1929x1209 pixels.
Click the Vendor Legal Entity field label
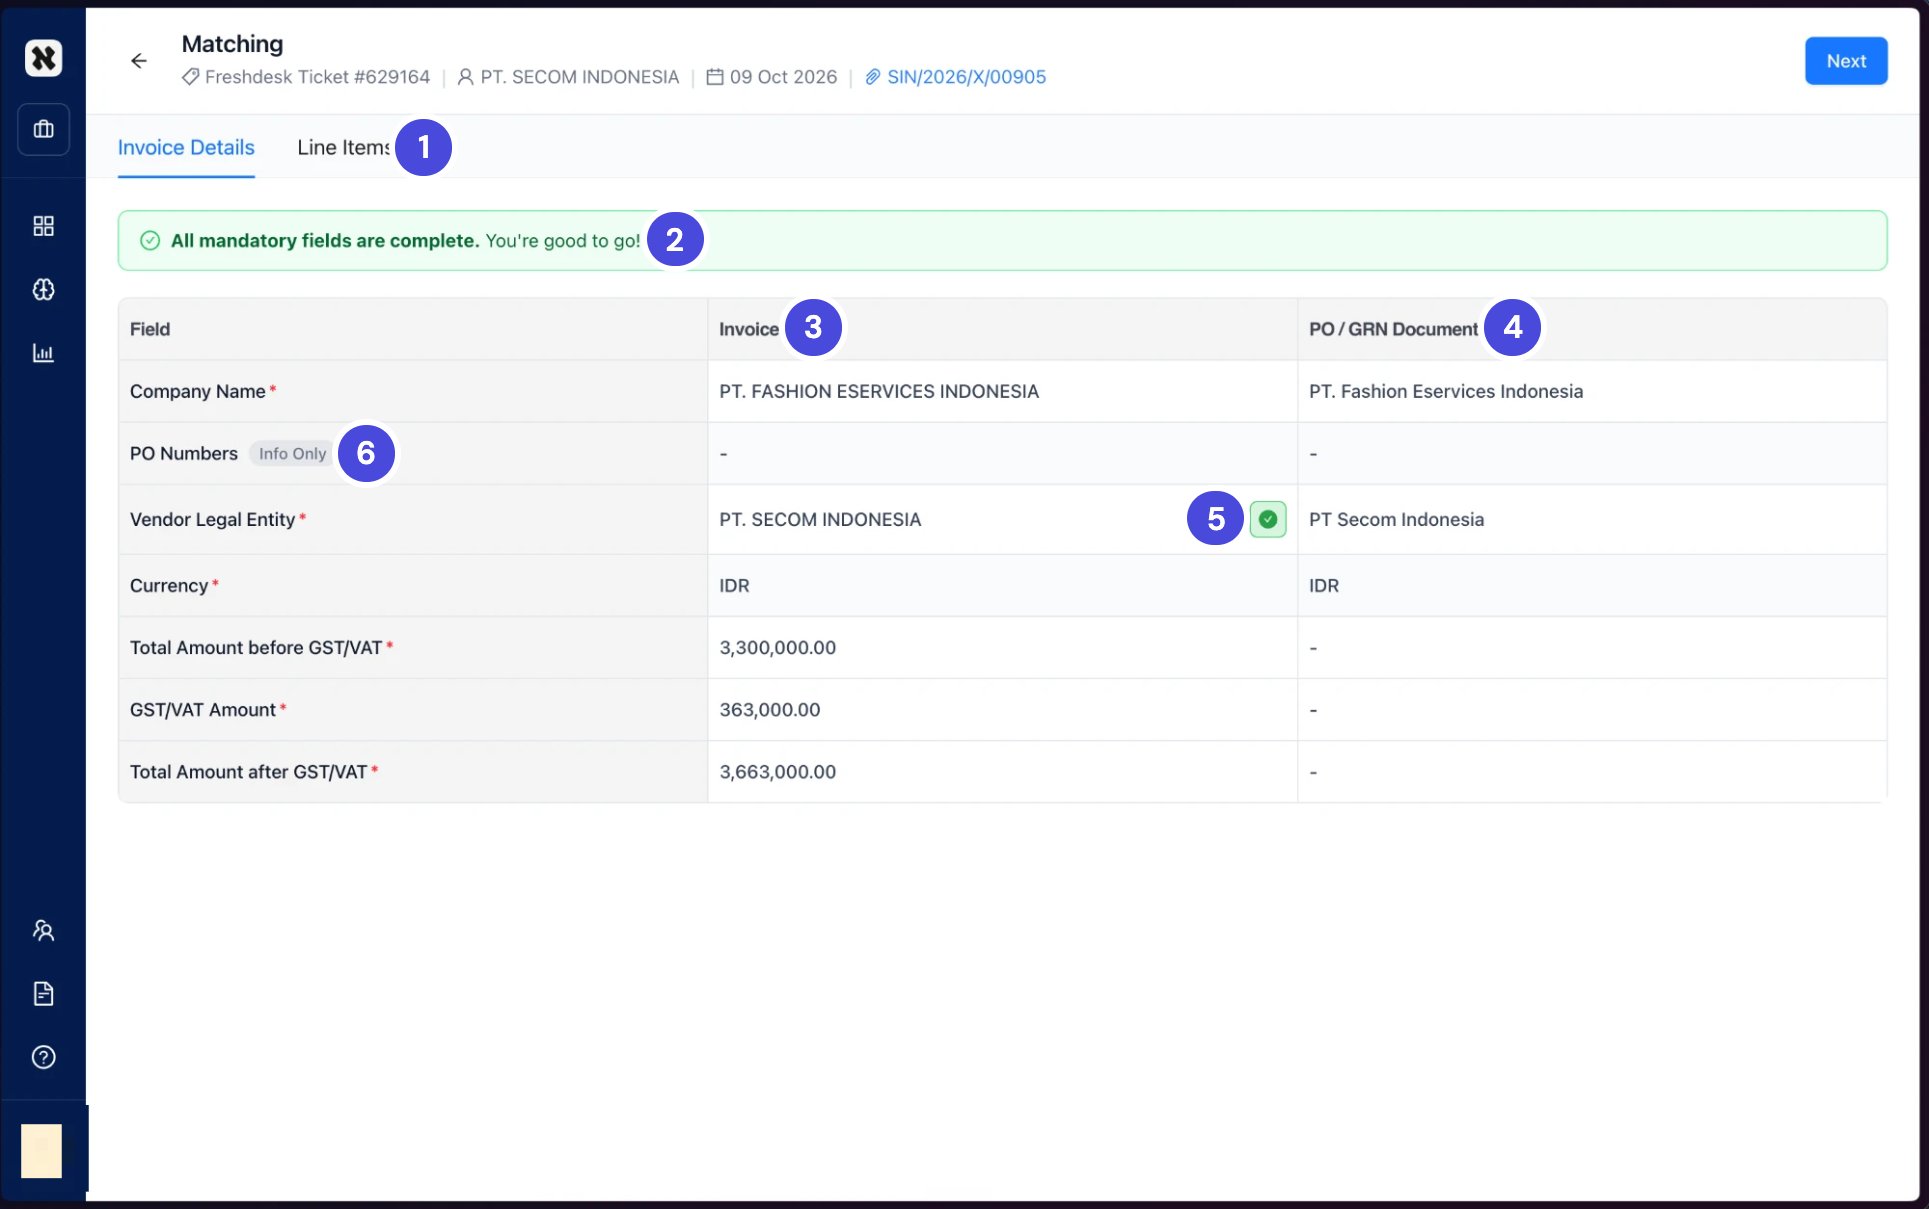tap(212, 519)
